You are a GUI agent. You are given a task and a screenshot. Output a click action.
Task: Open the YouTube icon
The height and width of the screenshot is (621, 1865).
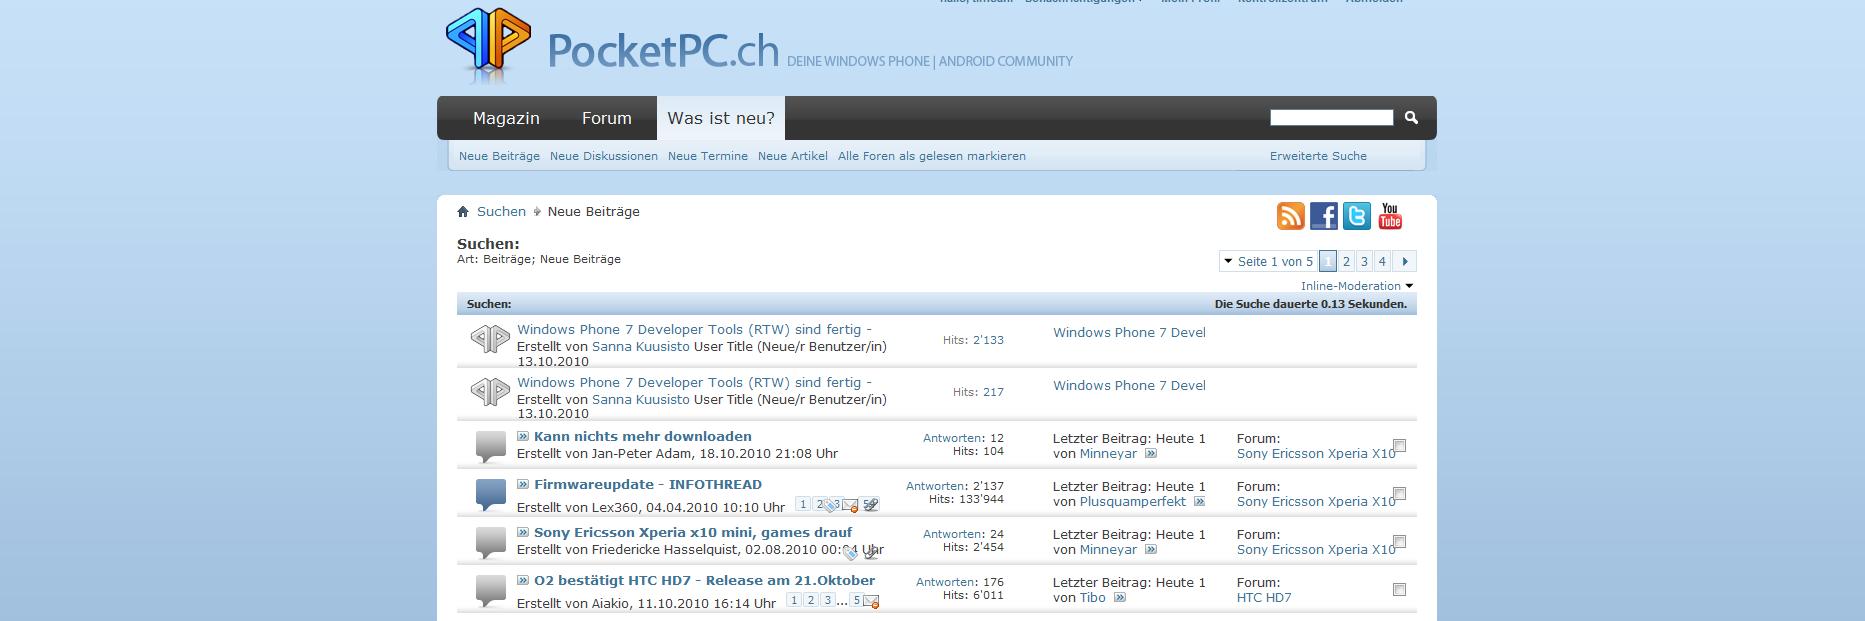tap(1390, 216)
